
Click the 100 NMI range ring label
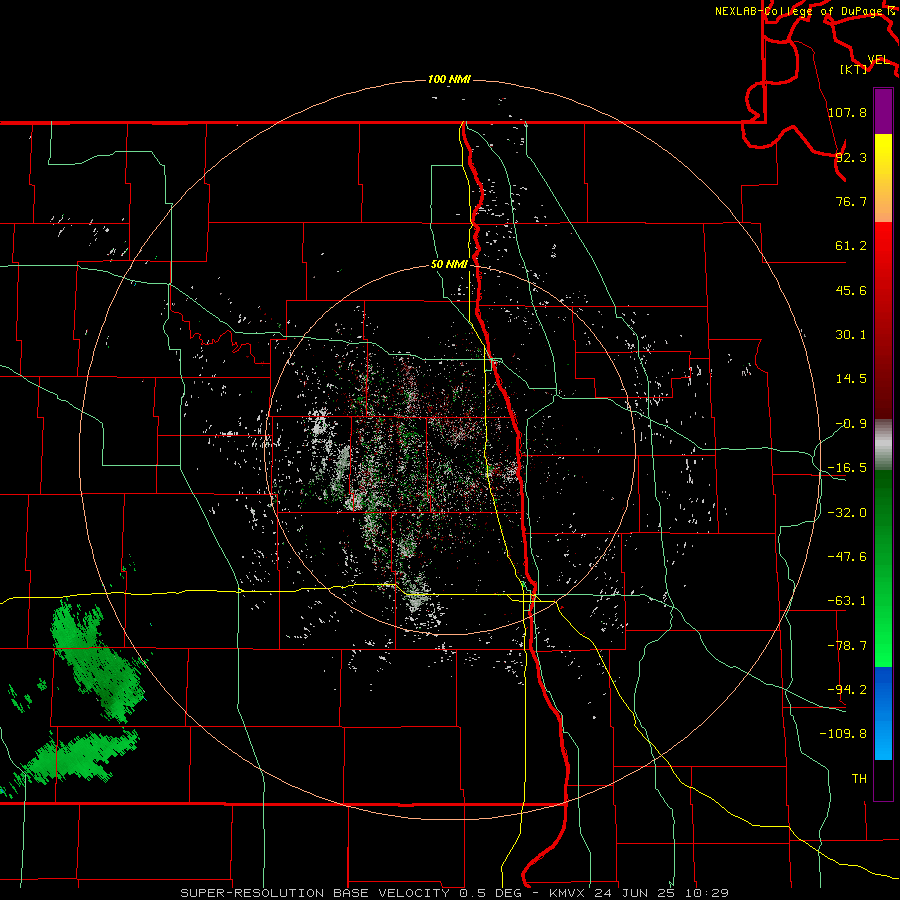449,79
